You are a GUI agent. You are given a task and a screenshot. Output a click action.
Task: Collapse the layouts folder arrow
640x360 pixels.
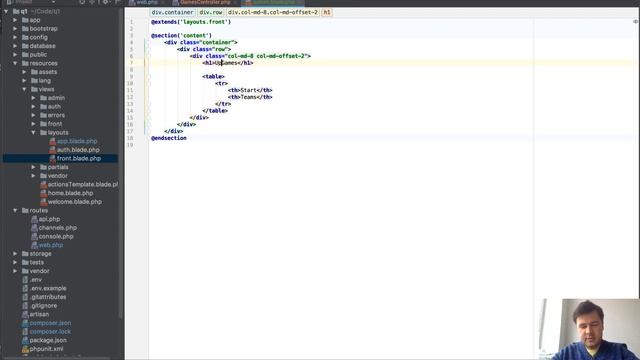point(33,133)
